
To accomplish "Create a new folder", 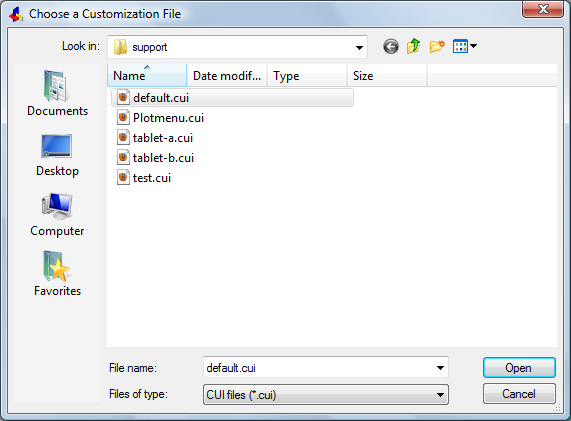I will tap(437, 46).
